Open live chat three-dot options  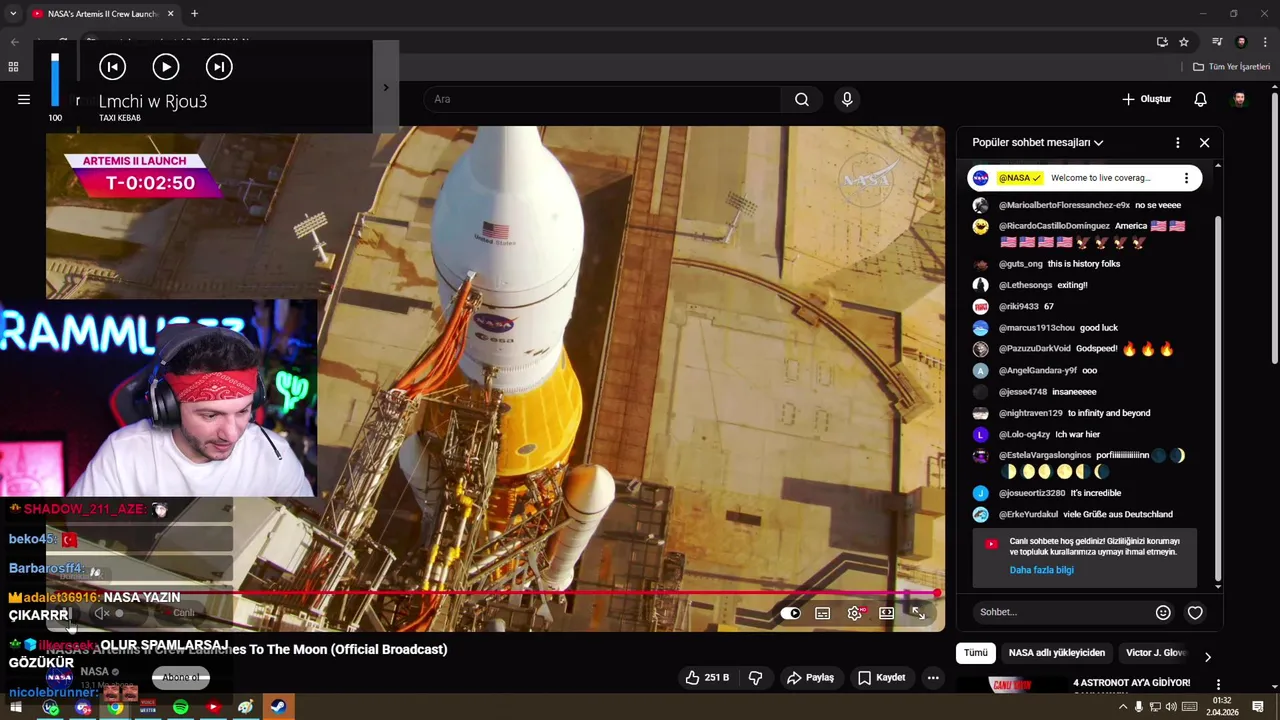coord(1177,143)
